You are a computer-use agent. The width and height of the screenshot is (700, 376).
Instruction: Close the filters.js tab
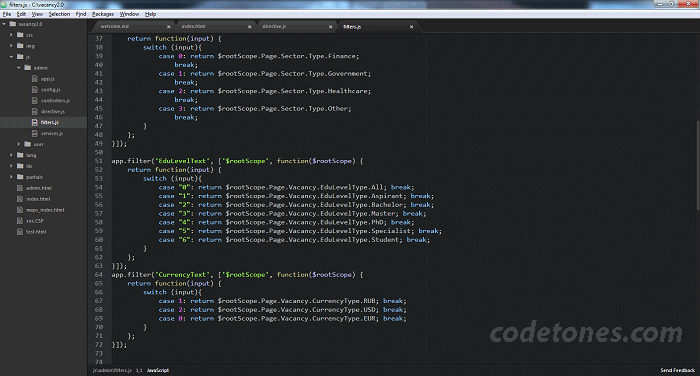[x=411, y=27]
